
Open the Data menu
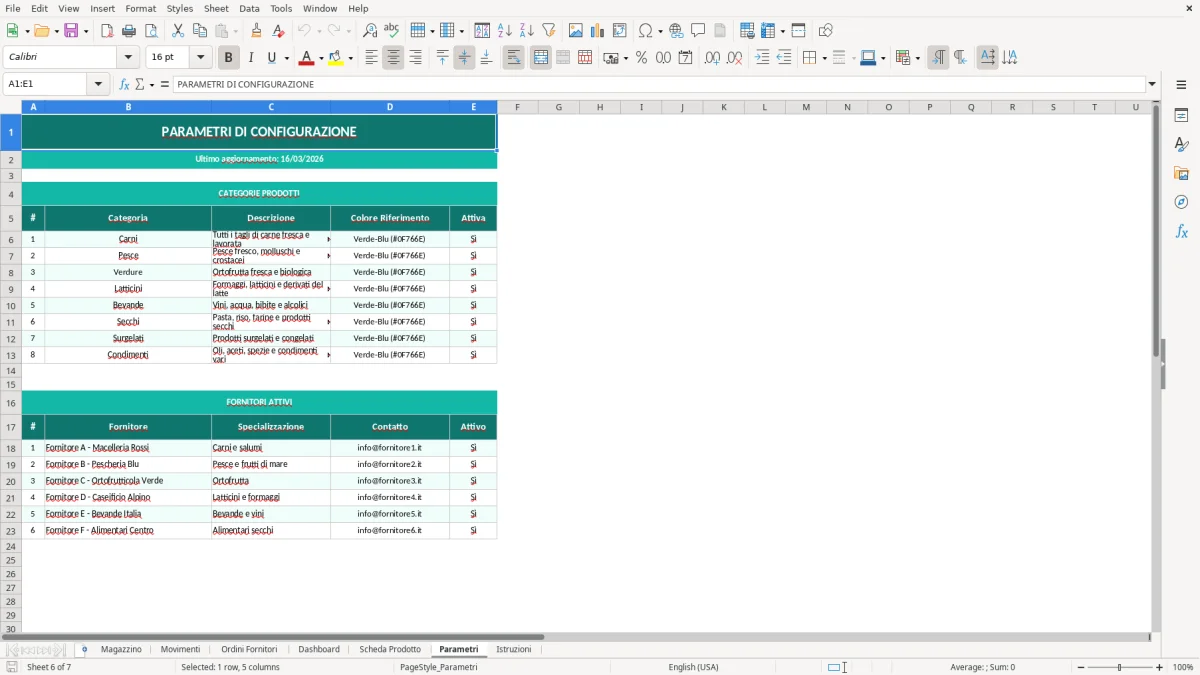coord(249,8)
